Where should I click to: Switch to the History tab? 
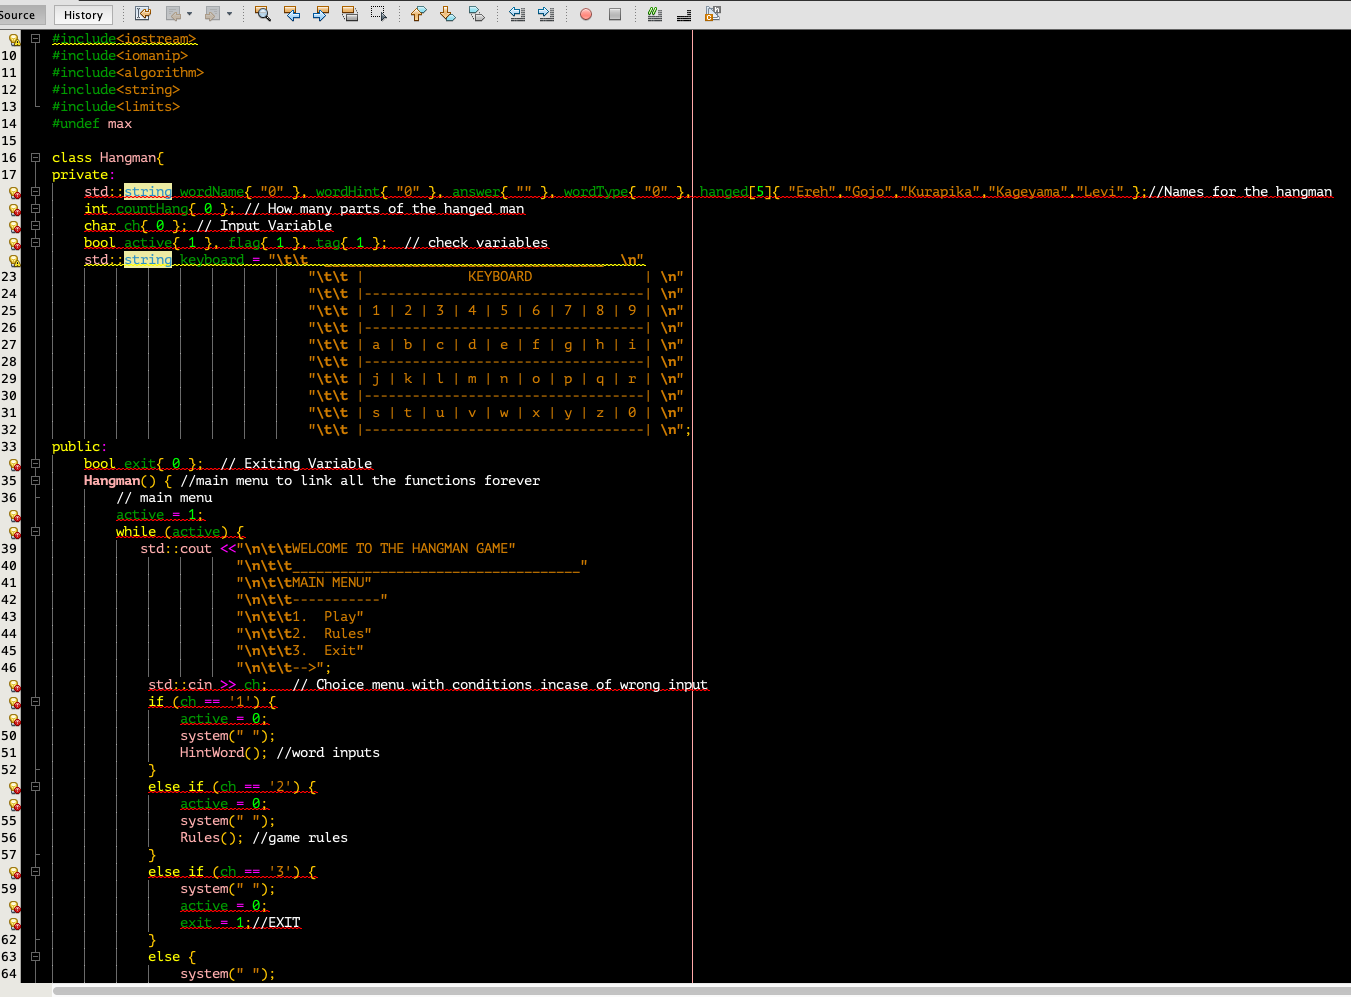82,14
